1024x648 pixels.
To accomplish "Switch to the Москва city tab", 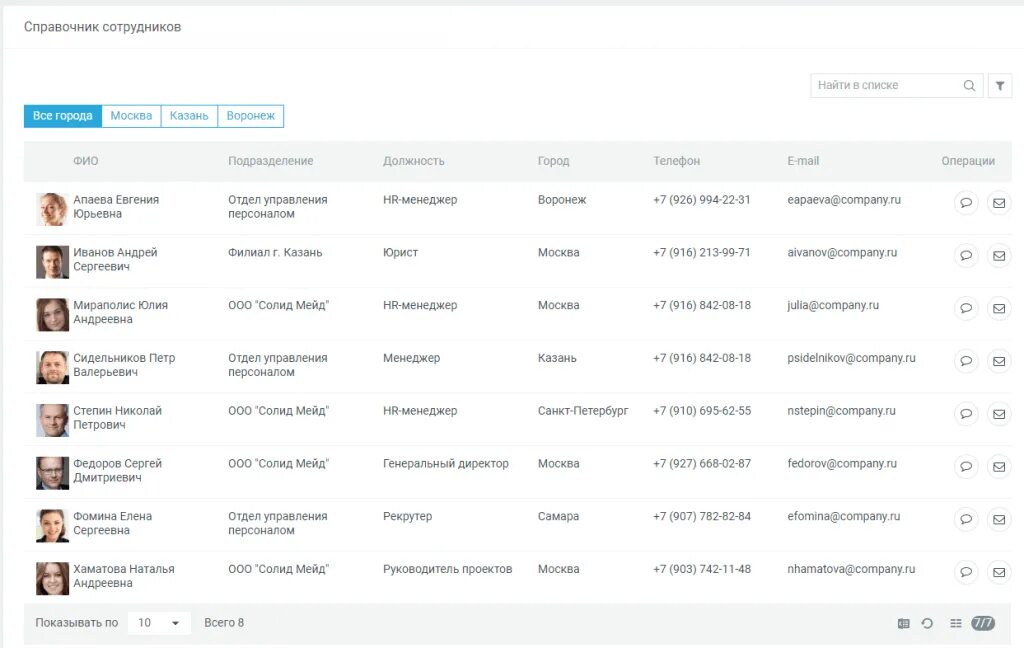I will 131,116.
